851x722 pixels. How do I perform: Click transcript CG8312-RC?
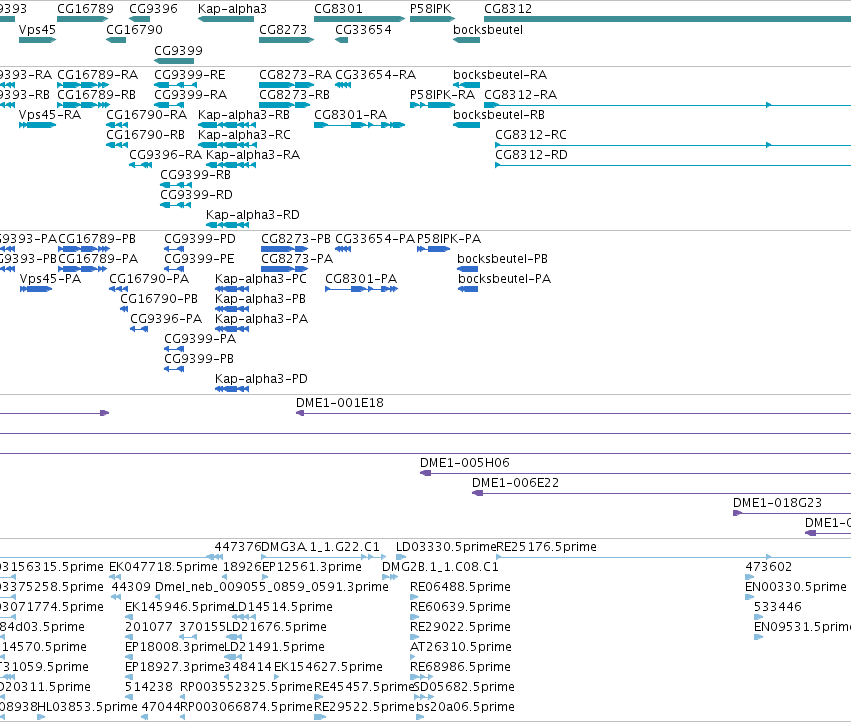coord(530,134)
